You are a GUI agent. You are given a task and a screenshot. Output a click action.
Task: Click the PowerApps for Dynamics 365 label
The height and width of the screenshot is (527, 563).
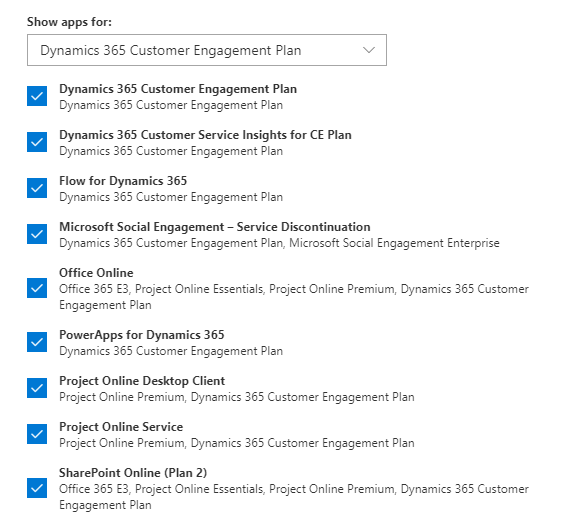click(x=142, y=335)
